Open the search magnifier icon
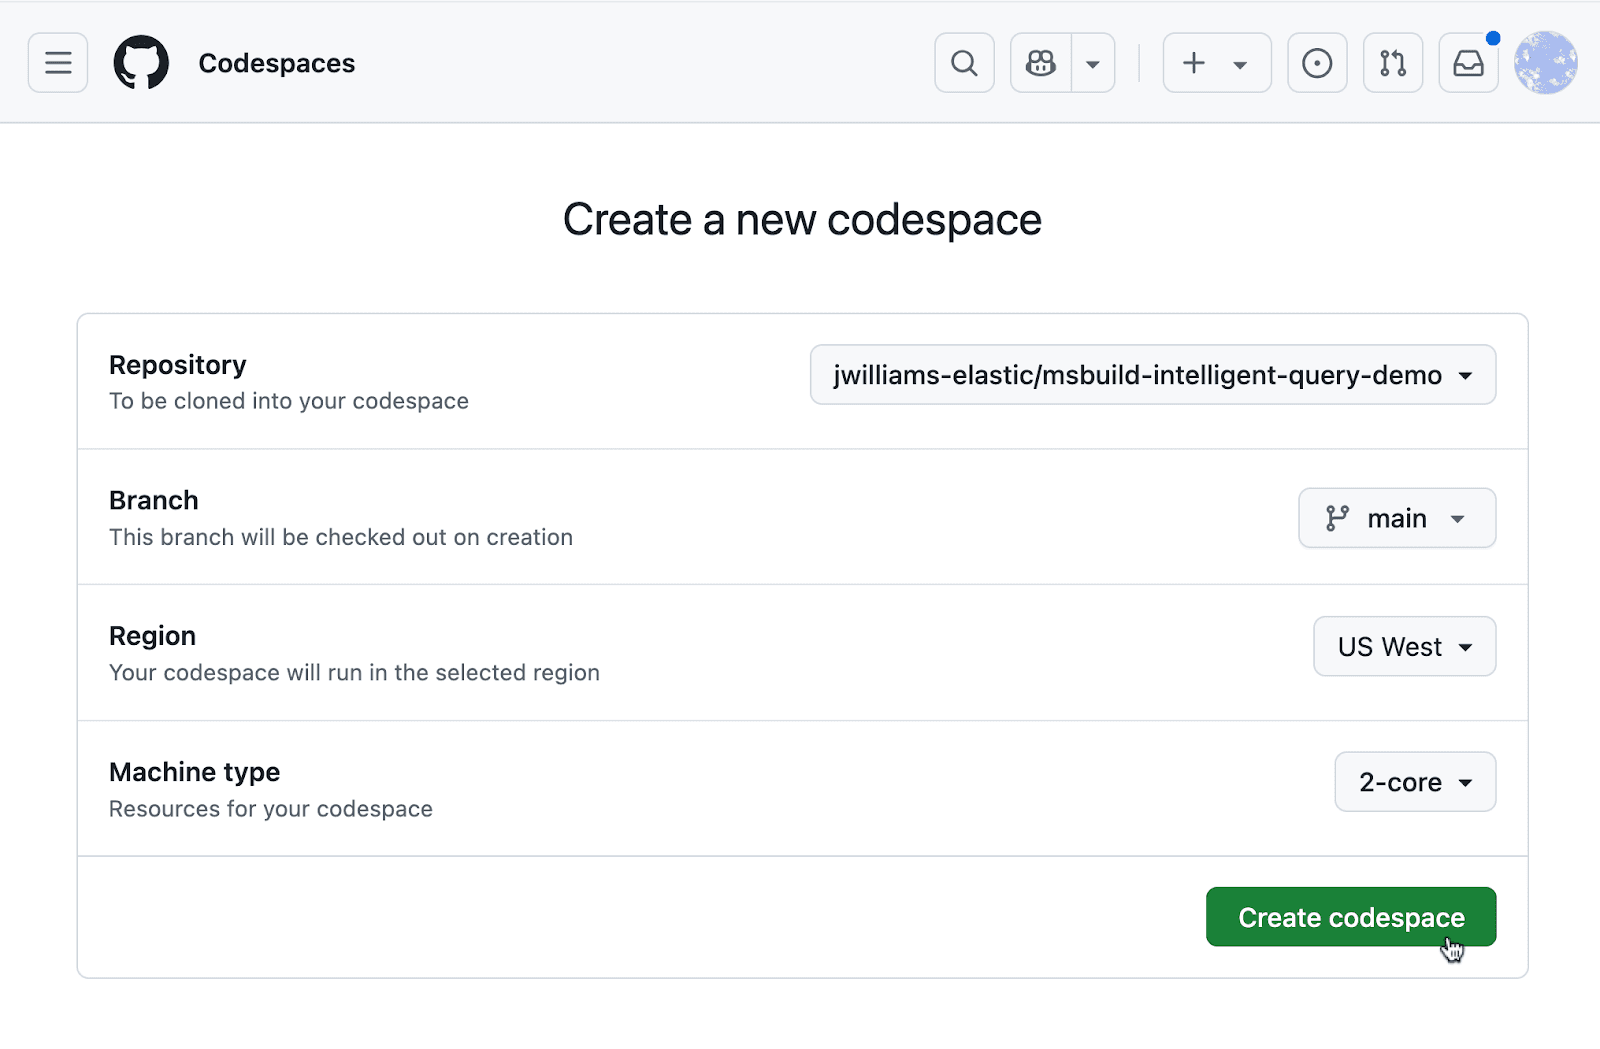 click(964, 63)
